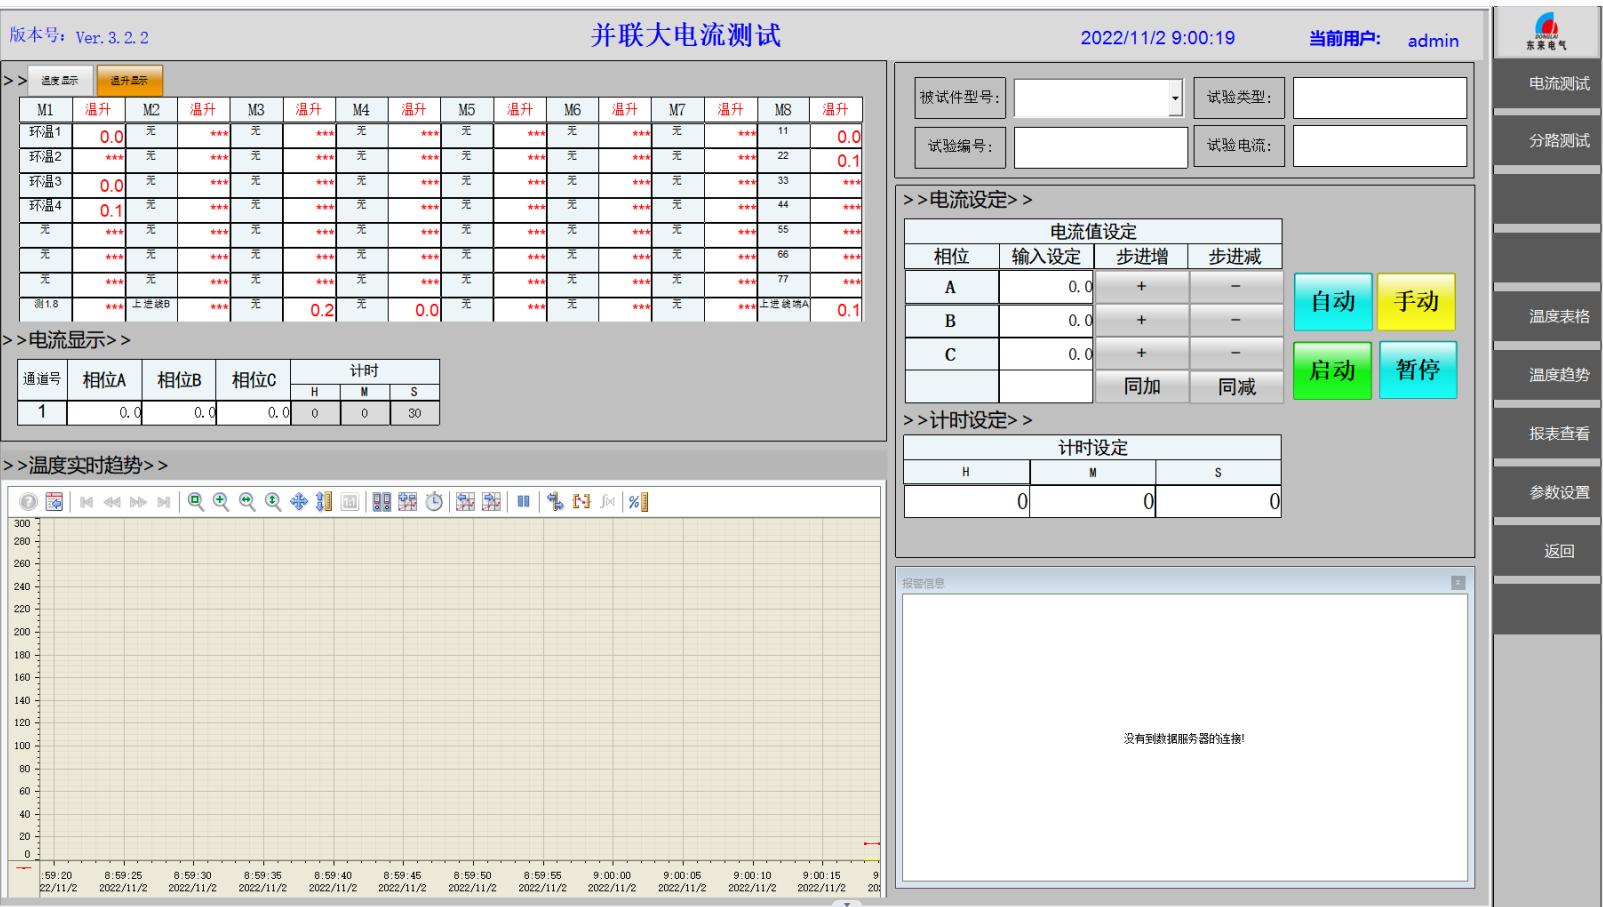Image resolution: width=1603 pixels, height=907 pixels.
Task: Increase phase A current with + step
Action: point(1141,287)
